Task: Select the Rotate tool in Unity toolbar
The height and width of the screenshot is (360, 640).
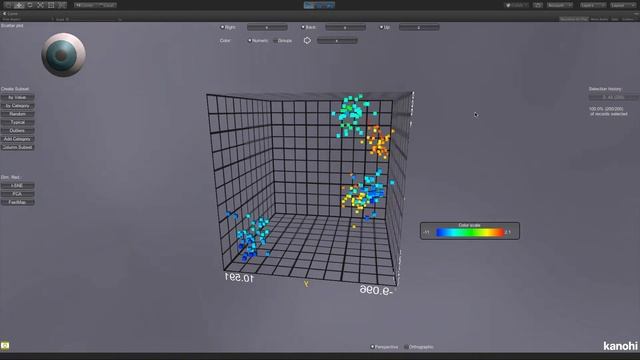Action: pyautogui.click(x=30, y=5)
